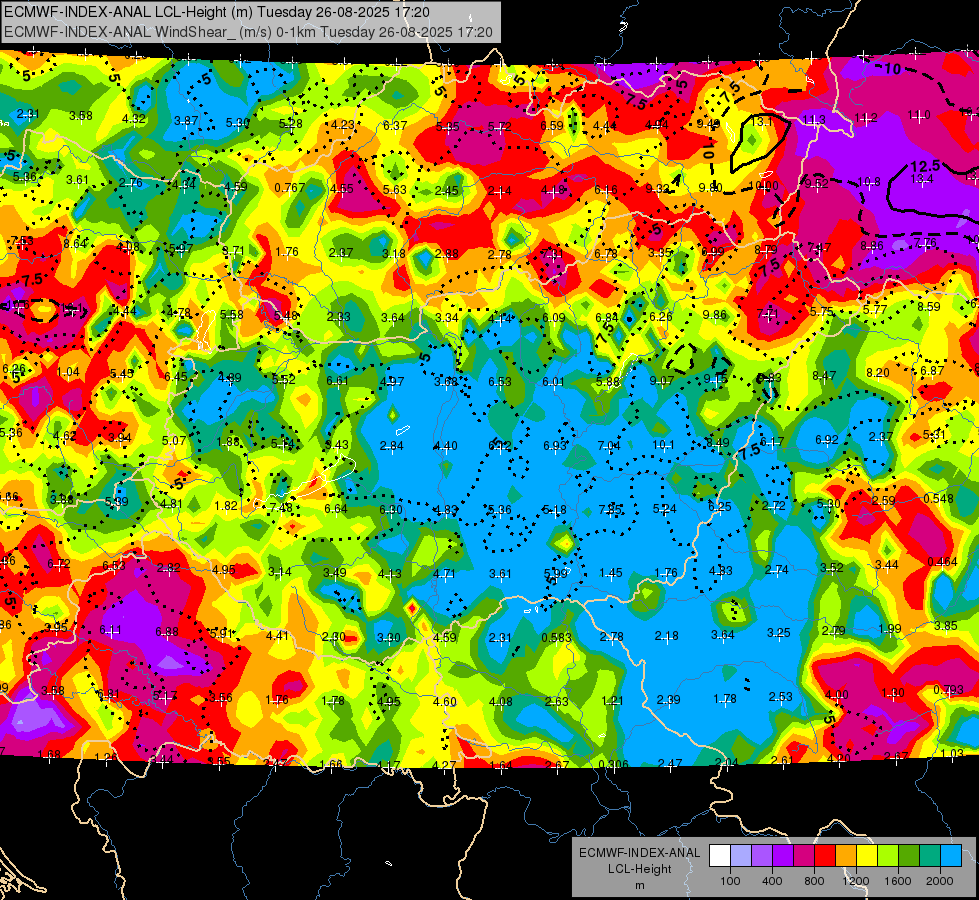
Task: Click the dark green legend swatch
Action: pos(908,855)
